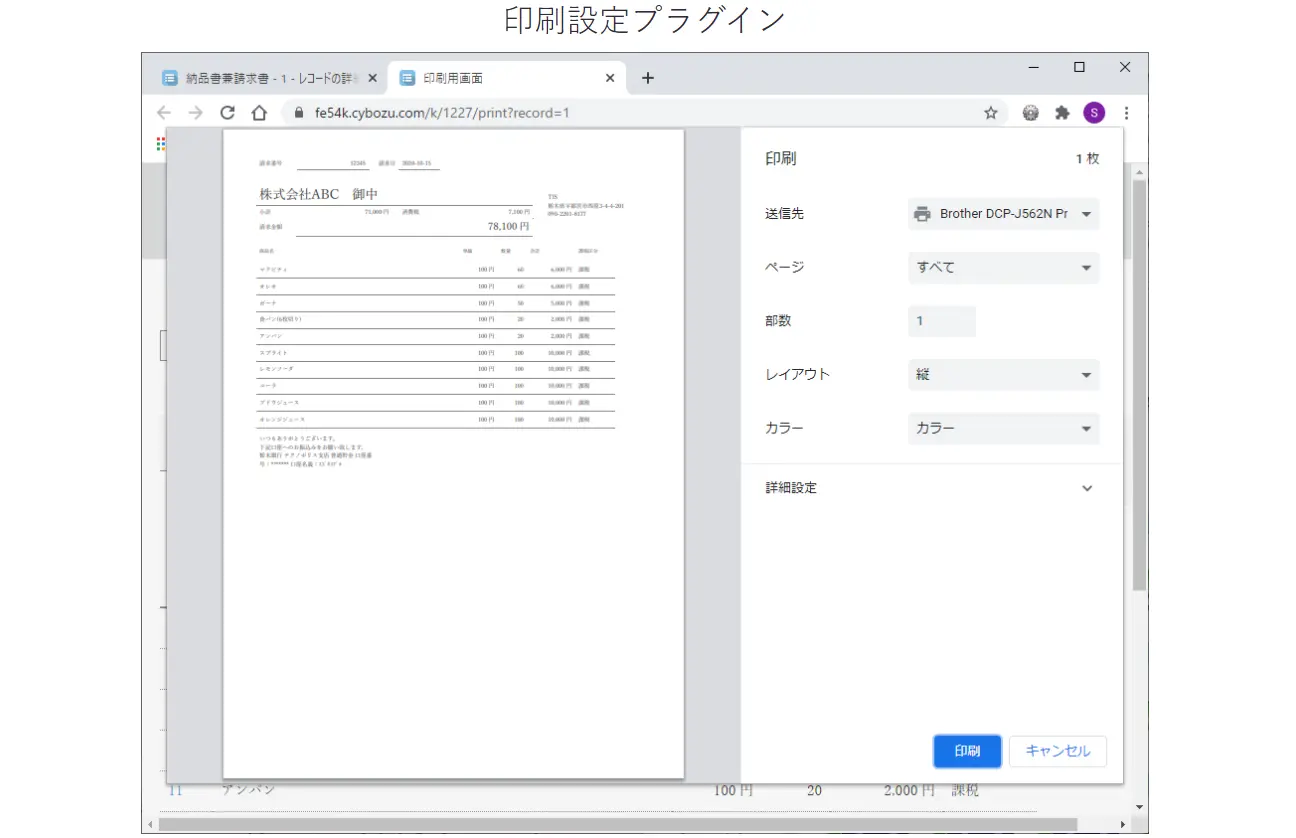This screenshot has width=1296, height=838.
Task: Reload the page with refresh icon
Action: click(x=227, y=113)
